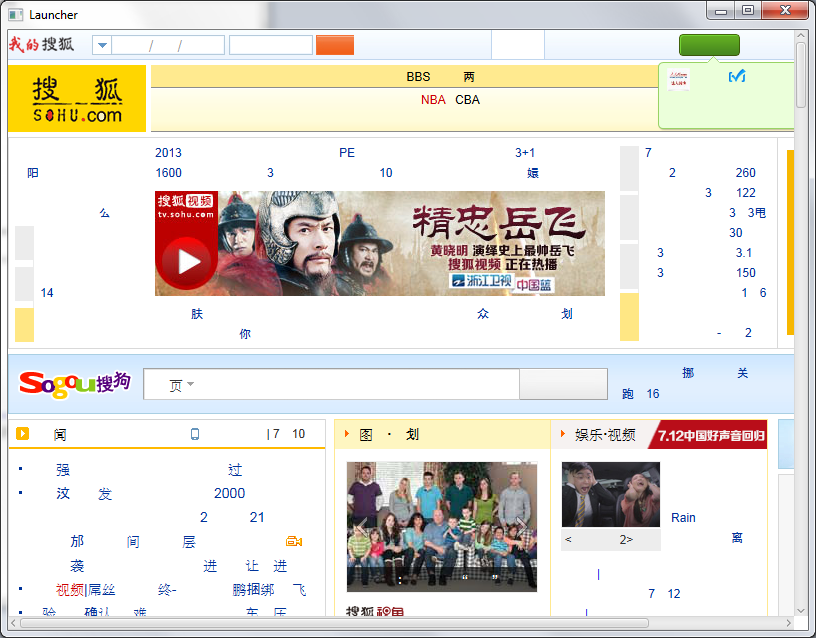
Task: Click the Sogou search logo
Action: pos(75,383)
